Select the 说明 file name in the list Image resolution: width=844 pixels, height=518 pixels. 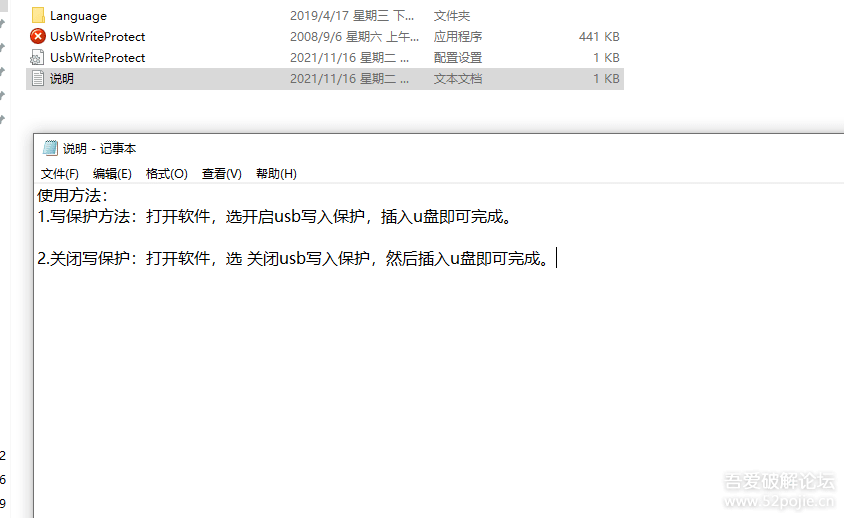coord(61,79)
